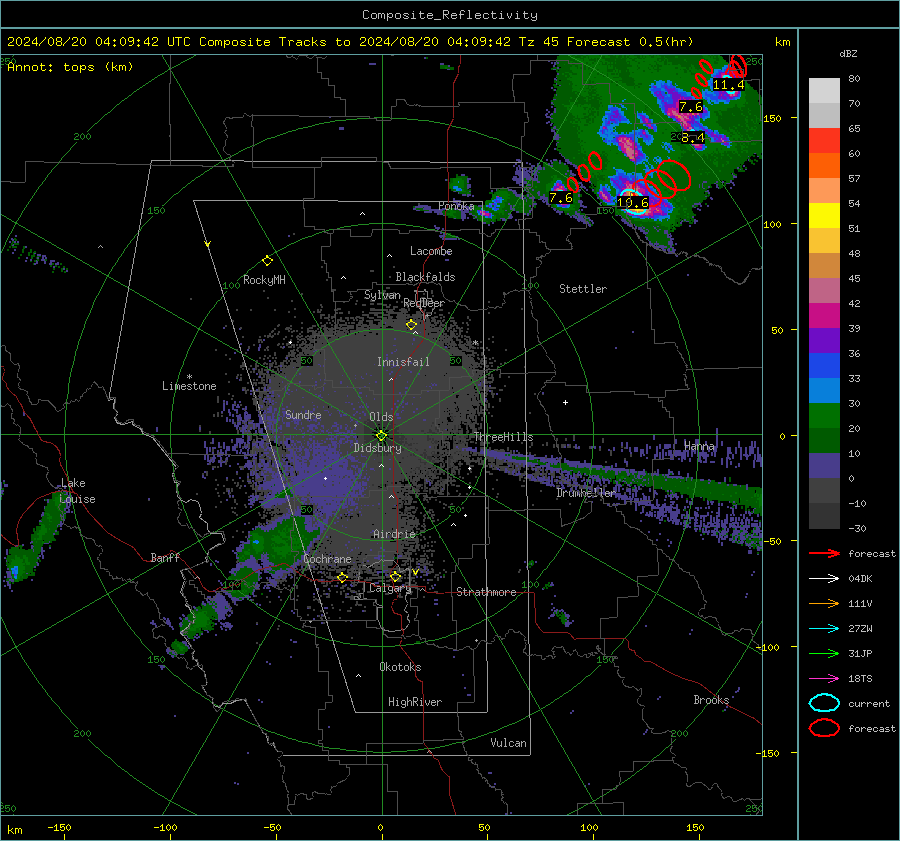Click the Composite_Reflectivity title

point(450,15)
